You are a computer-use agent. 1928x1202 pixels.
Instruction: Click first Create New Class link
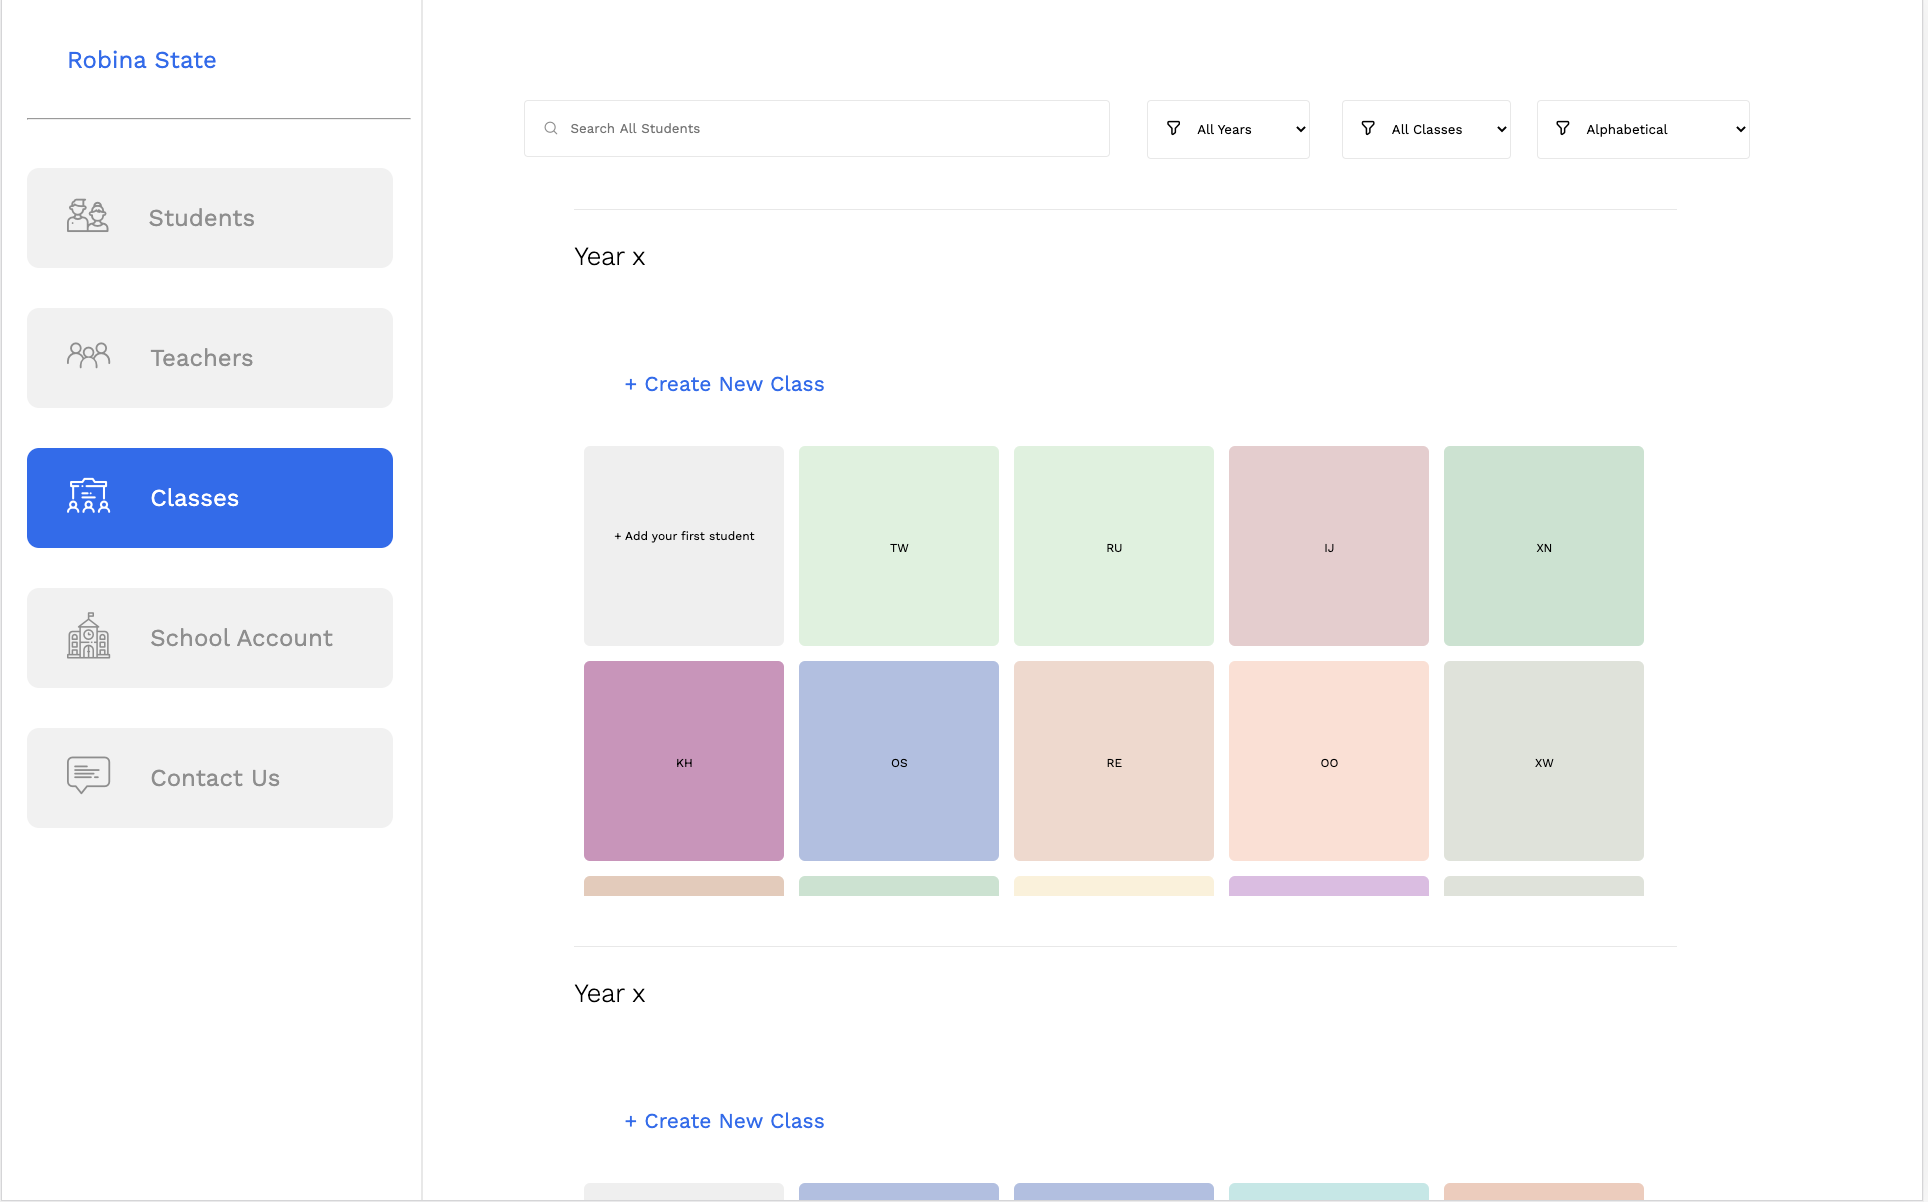click(725, 384)
